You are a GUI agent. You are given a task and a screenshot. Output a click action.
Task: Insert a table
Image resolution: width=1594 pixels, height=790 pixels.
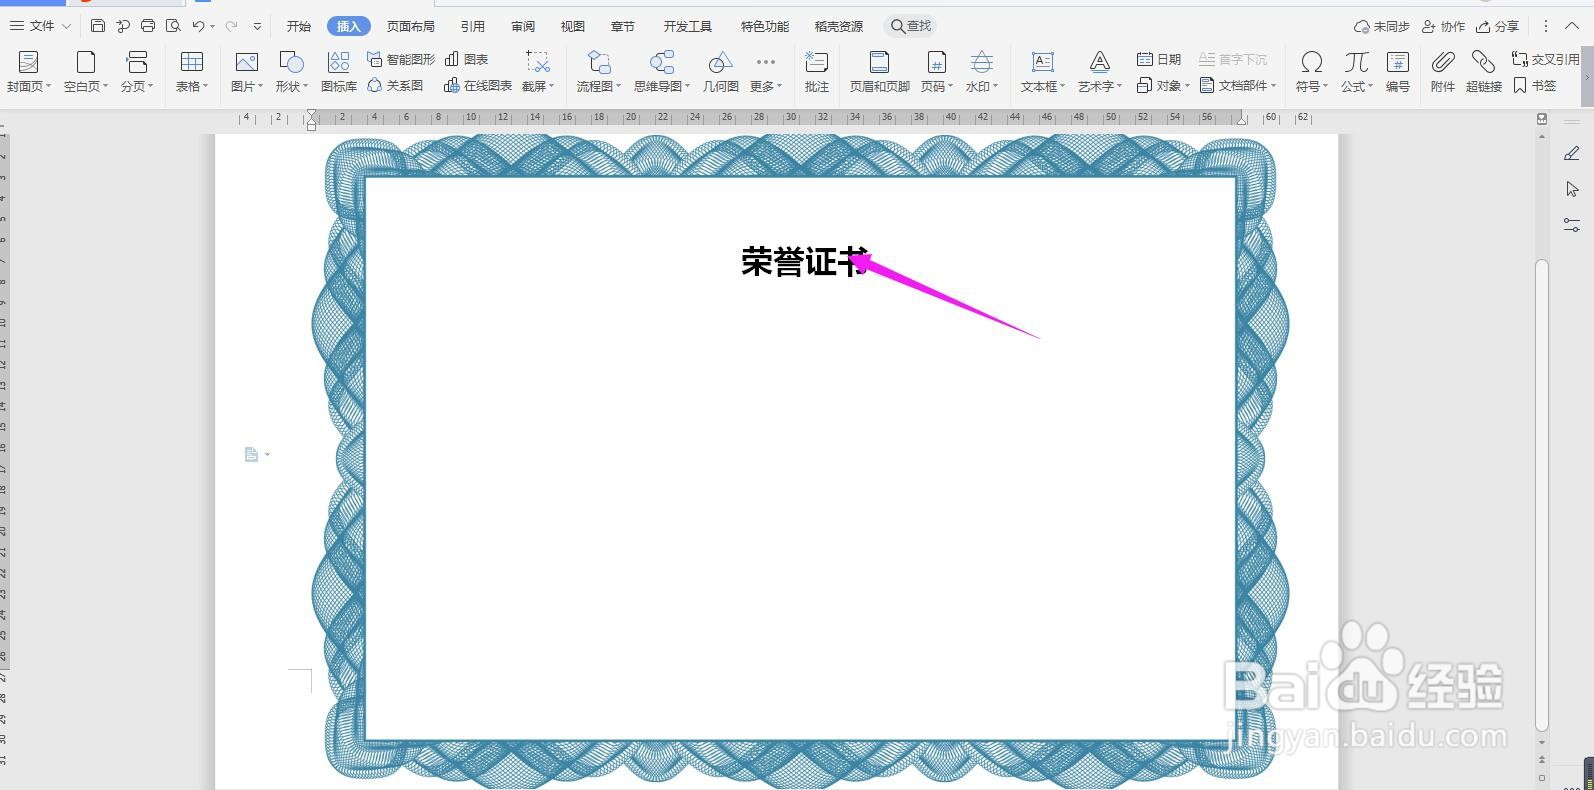click(192, 72)
